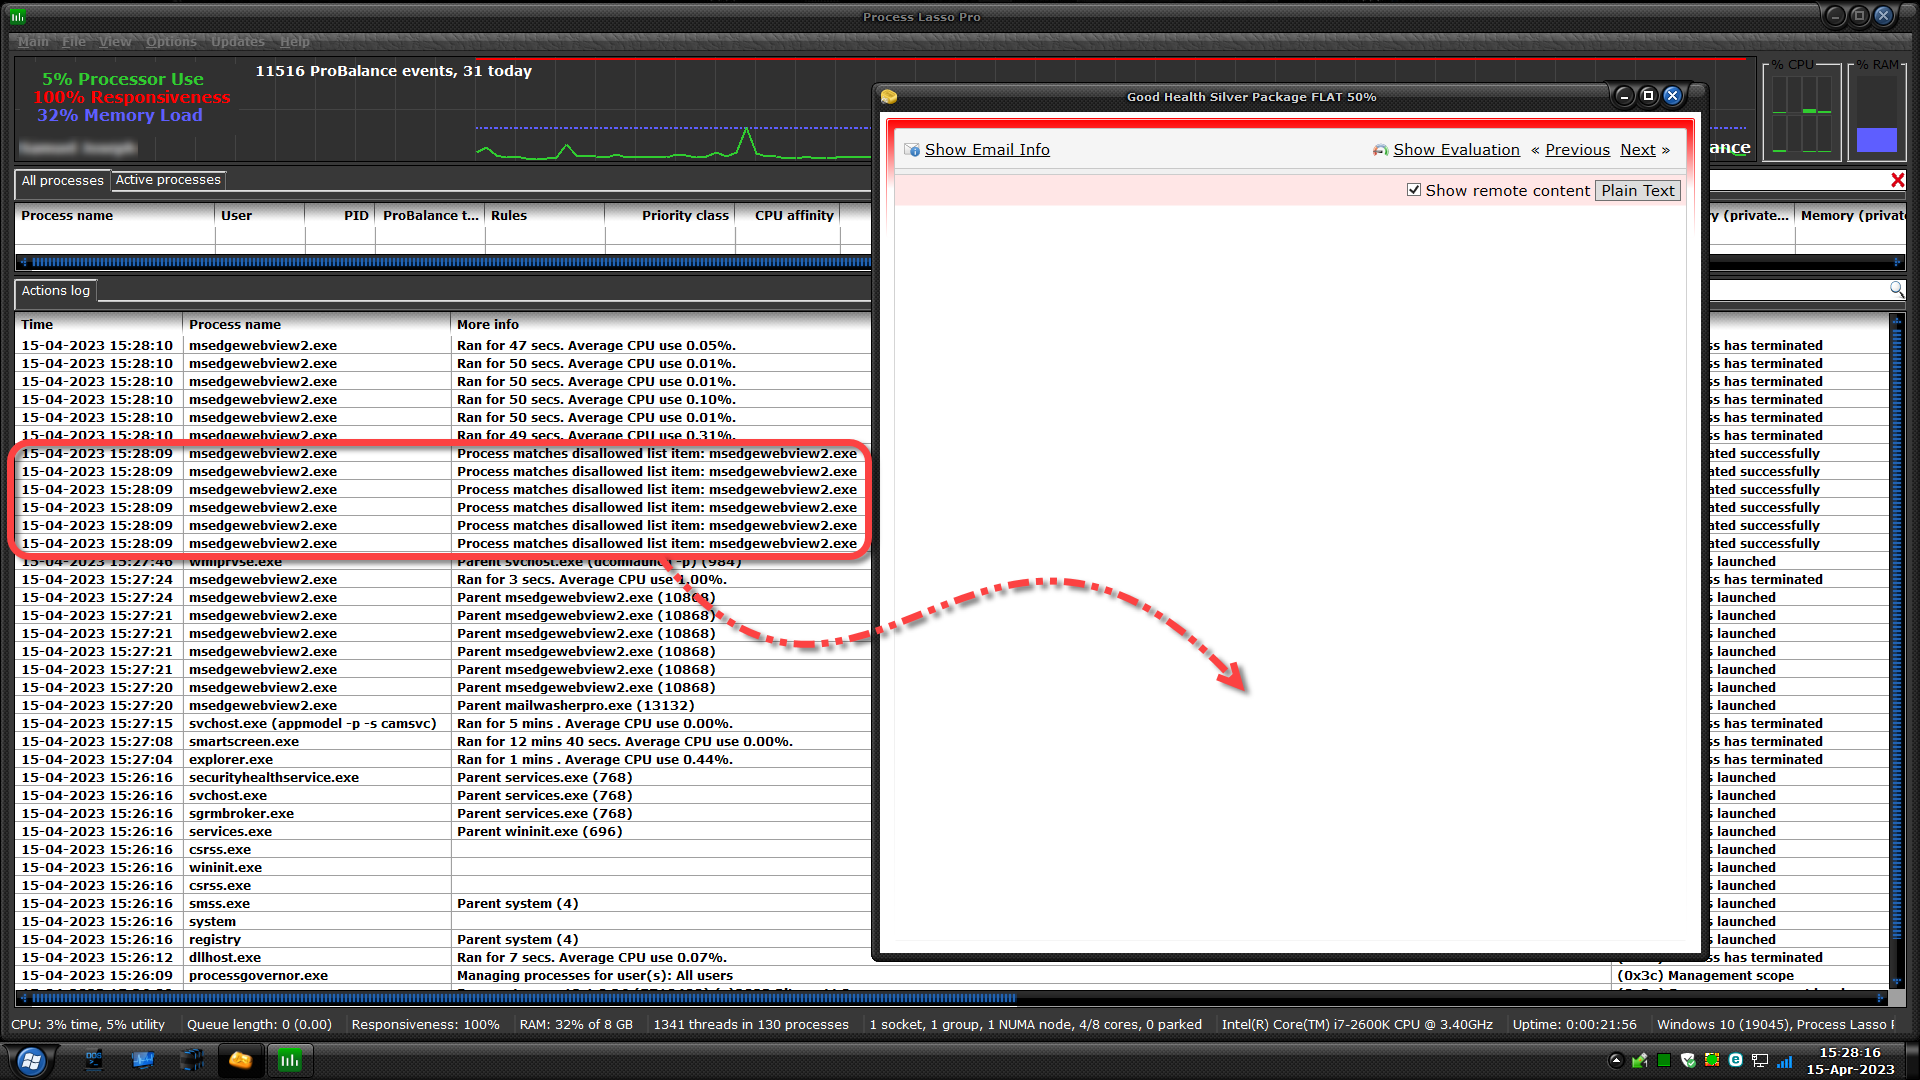
Task: Click the Responsiveness: 100% status bar entry
Action: 425,1024
